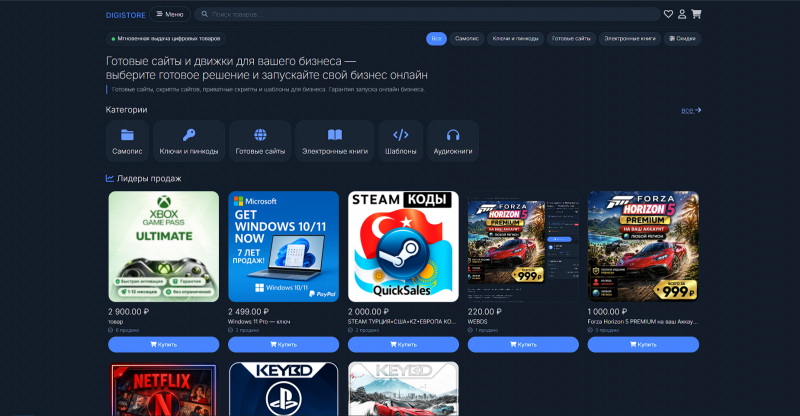800x416 pixels.
Task: Open the shopping cart icon in header
Action: tap(696, 14)
